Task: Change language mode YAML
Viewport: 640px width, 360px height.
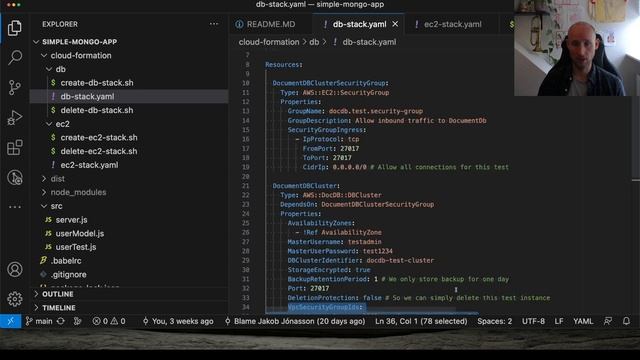Action: pos(583,321)
